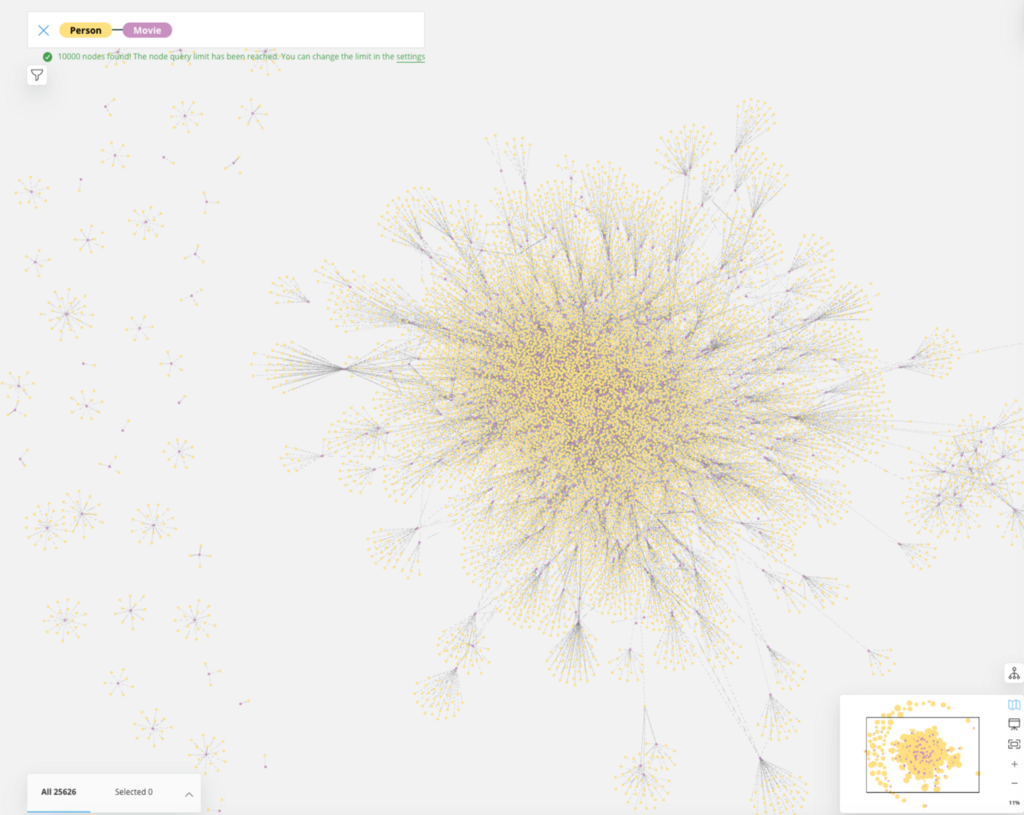Viewport: 1024px width, 815px height.
Task: Click the green success checkmark icon
Action: 47,57
